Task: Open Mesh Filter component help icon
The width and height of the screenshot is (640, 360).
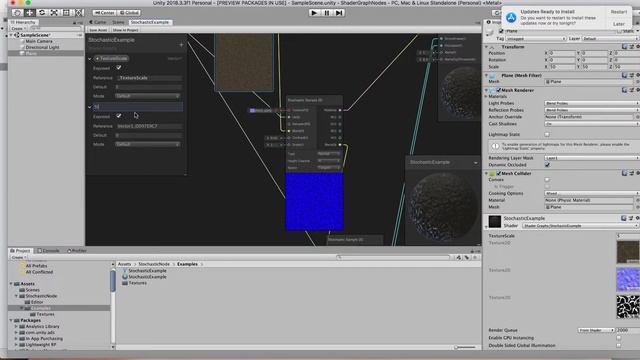Action: point(624,75)
